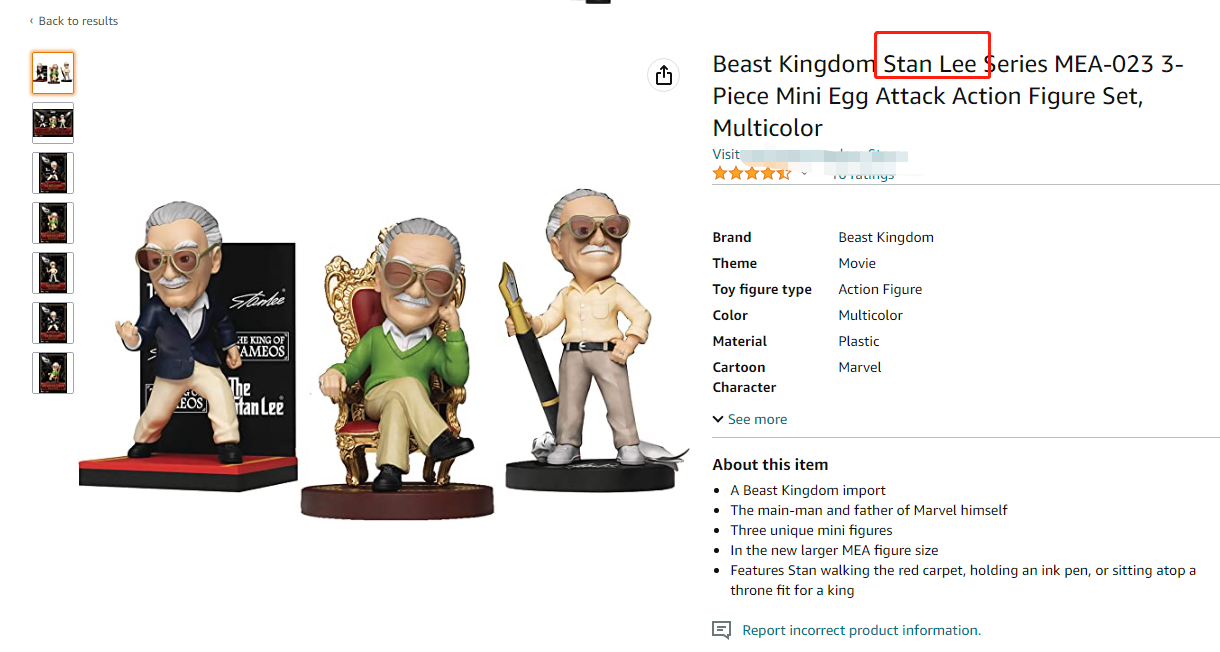The image size is (1220, 652).
Task: Select the fifth thumbnail in image list
Action: pyautogui.click(x=53, y=273)
